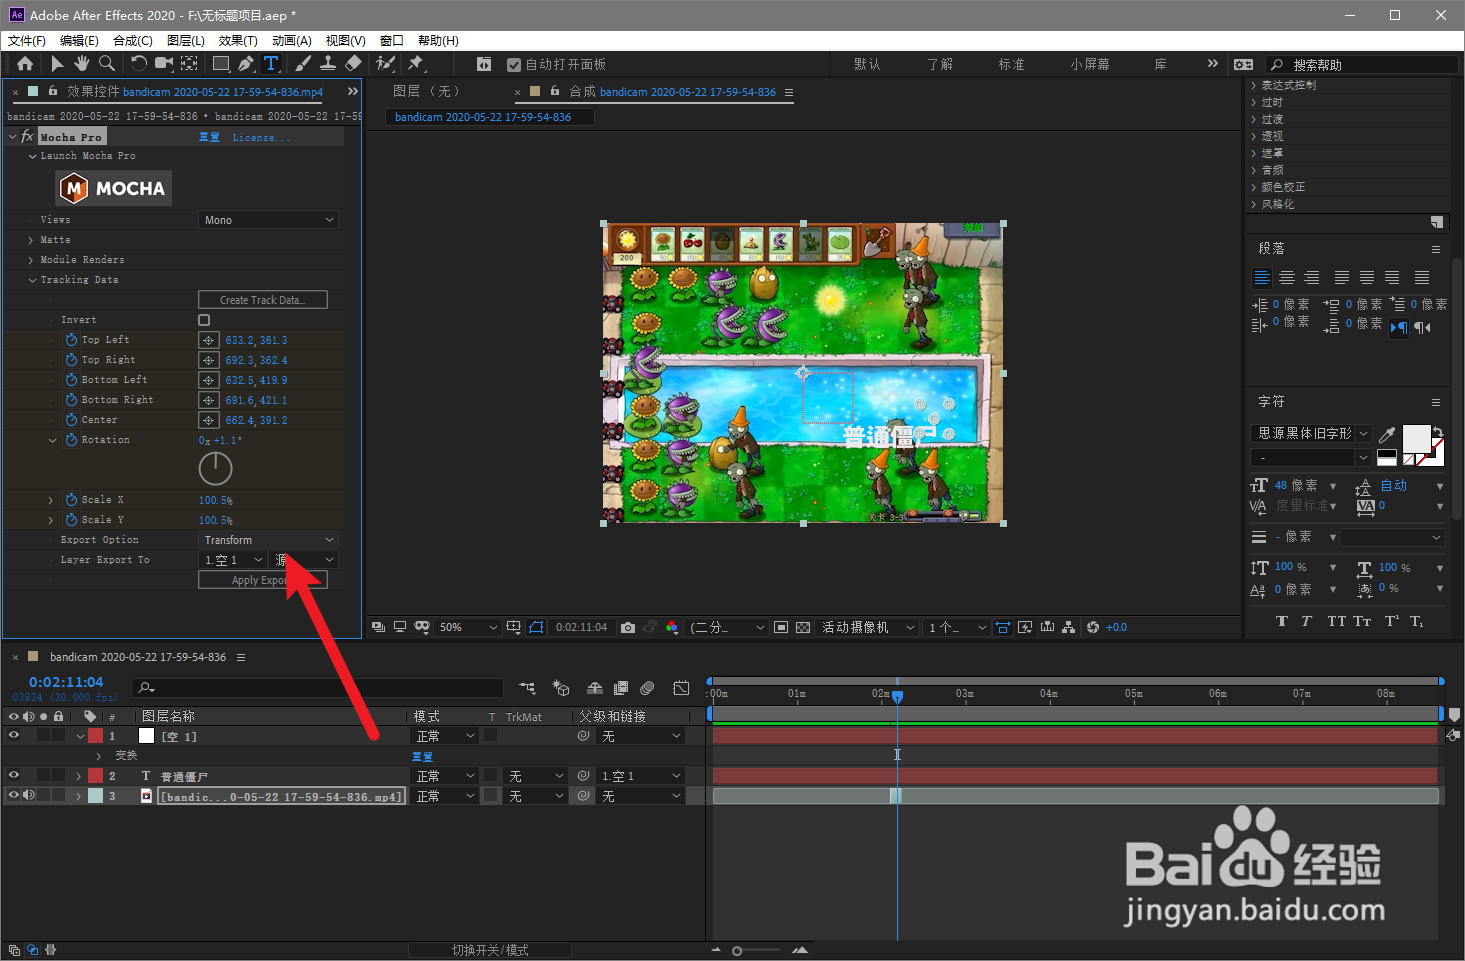Collapse the Tracking Data group
The width and height of the screenshot is (1465, 961).
tap(31, 280)
